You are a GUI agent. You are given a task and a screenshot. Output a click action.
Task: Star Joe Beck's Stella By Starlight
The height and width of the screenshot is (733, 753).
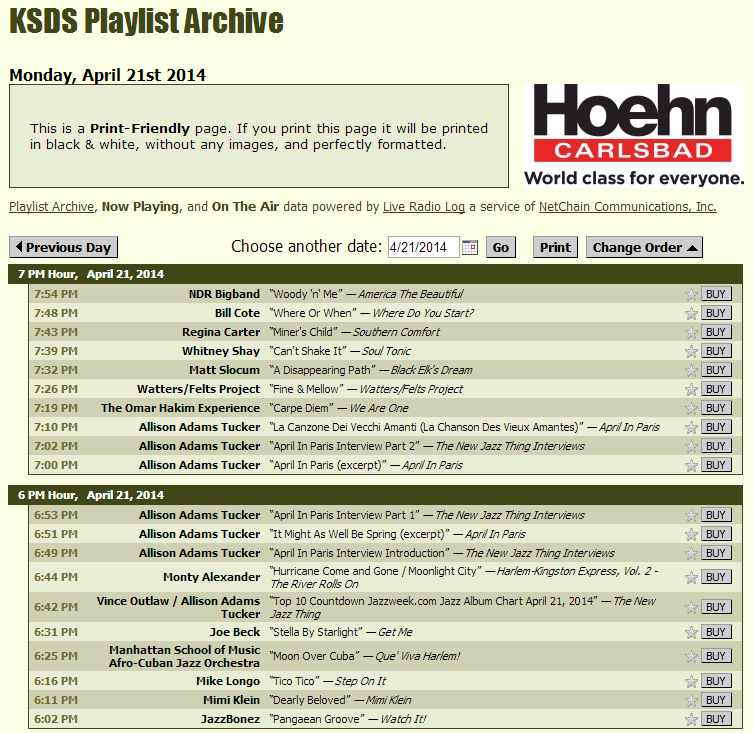click(x=691, y=632)
